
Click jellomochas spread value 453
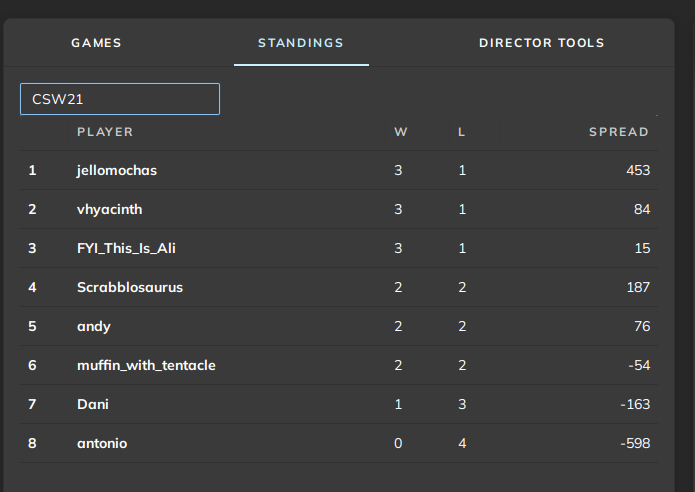coord(638,170)
